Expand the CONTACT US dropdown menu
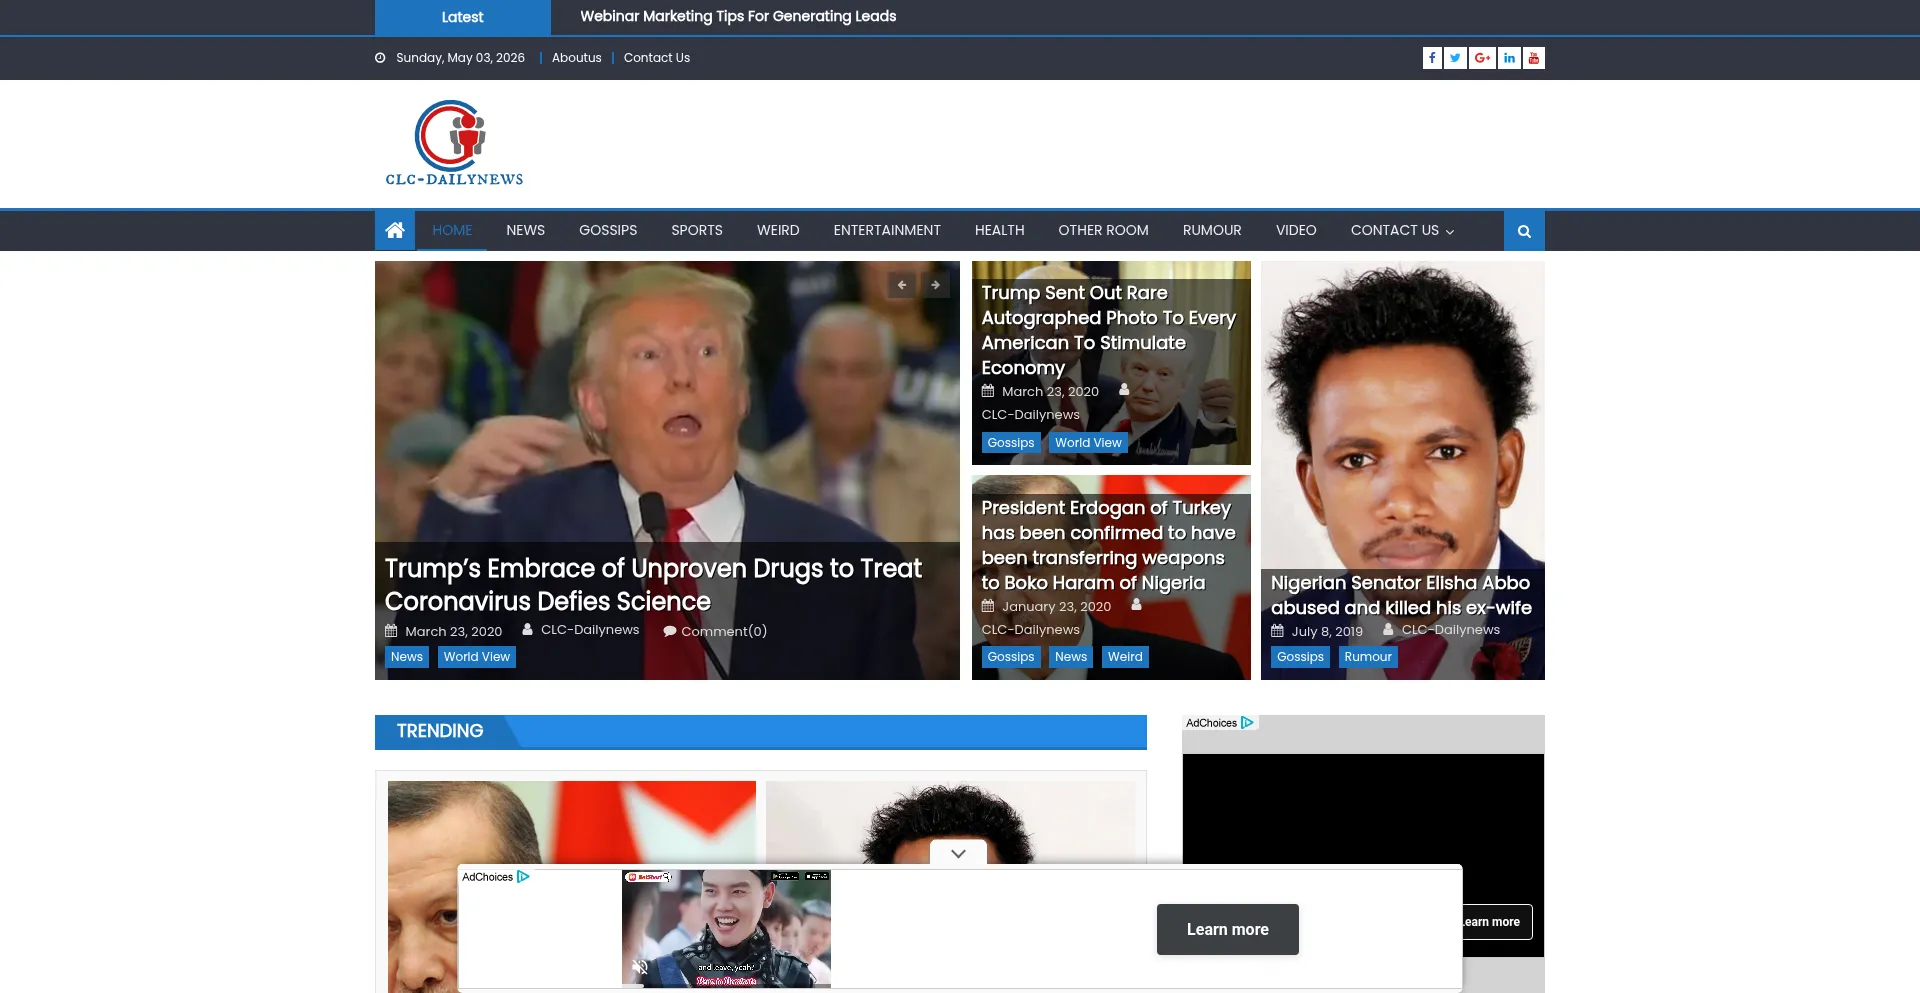 coord(1402,230)
